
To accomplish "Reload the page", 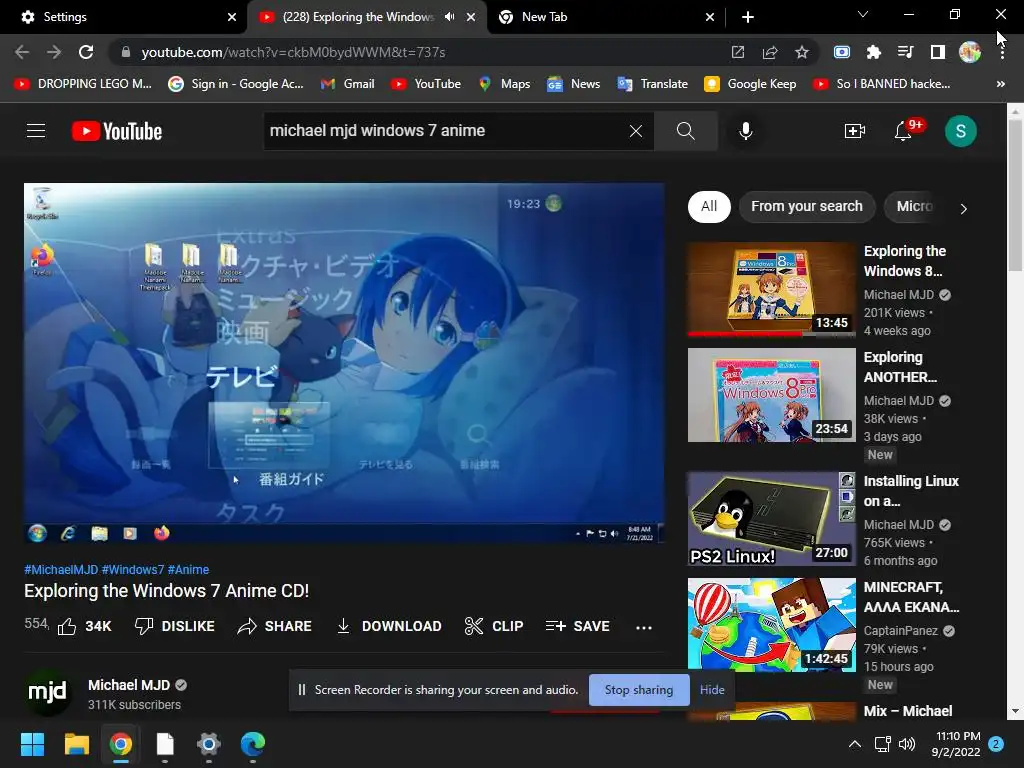I will point(86,52).
